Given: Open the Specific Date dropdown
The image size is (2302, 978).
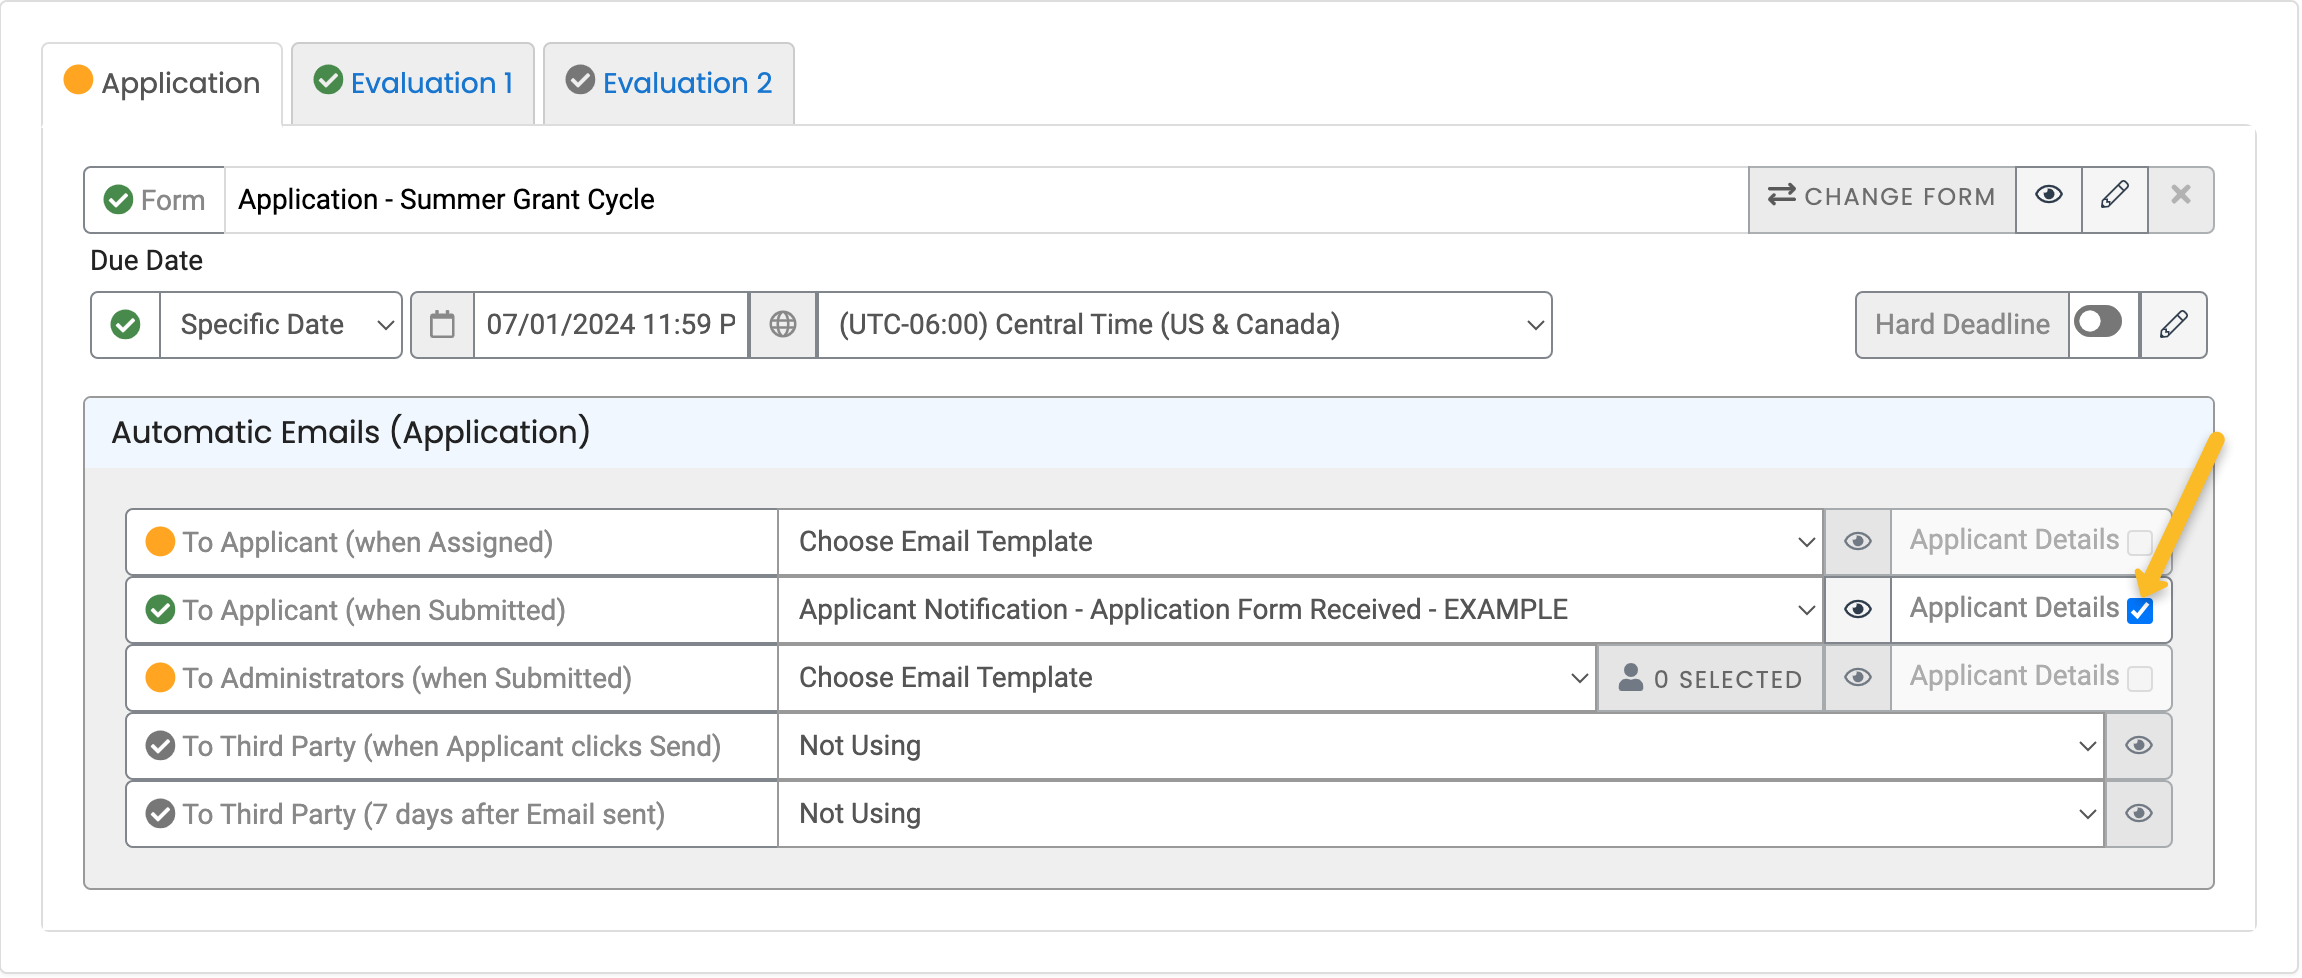Looking at the screenshot, I should tap(280, 324).
